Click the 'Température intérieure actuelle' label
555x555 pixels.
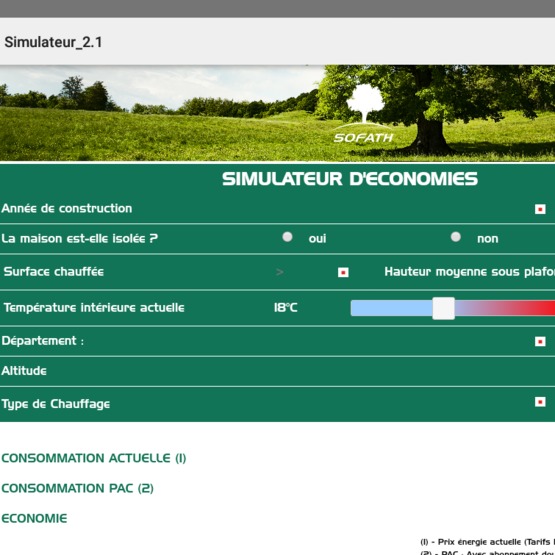coord(94,308)
